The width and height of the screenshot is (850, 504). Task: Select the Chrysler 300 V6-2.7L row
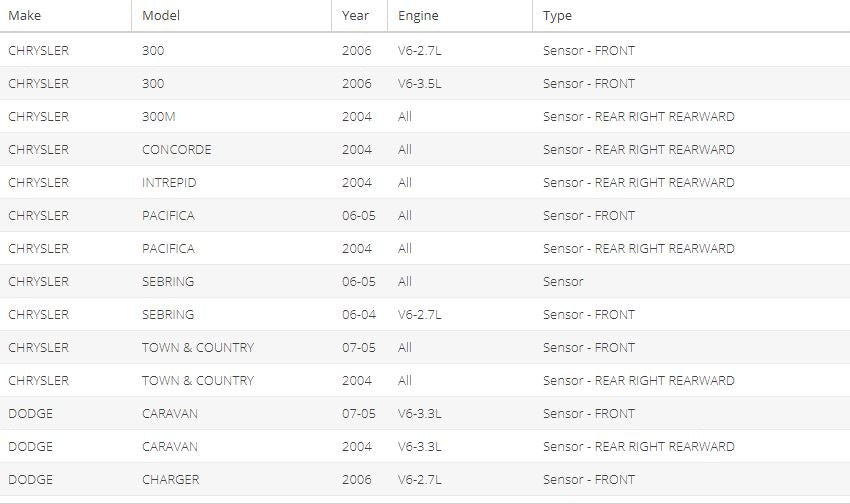point(425,50)
